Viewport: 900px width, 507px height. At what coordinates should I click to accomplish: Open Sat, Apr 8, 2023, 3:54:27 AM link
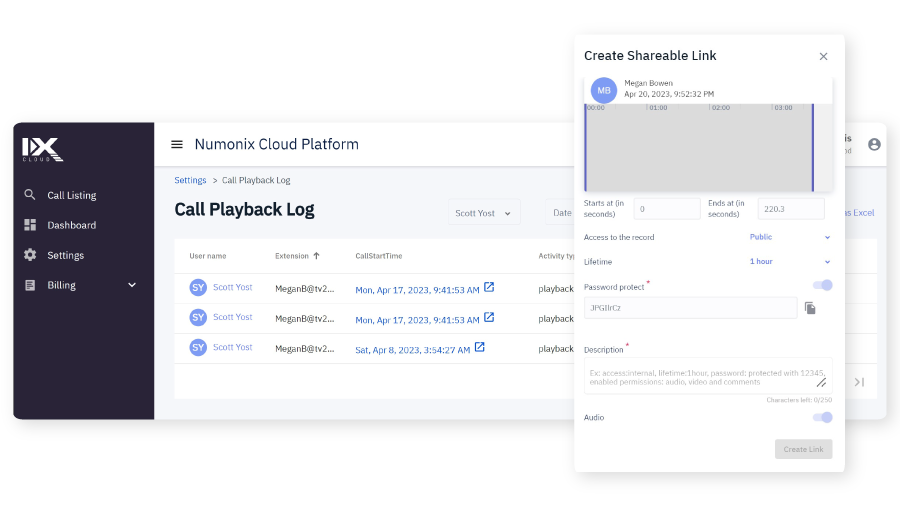413,350
